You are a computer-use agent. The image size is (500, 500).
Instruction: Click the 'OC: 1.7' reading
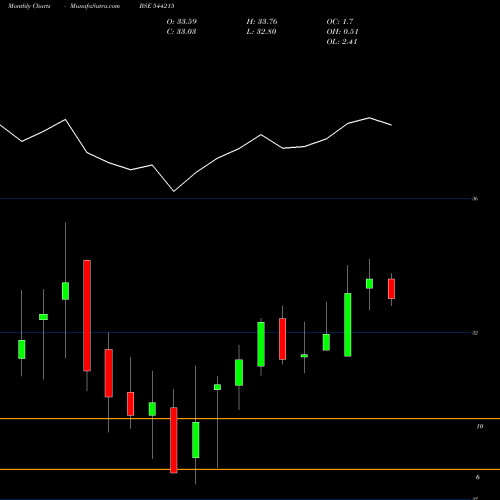(340, 22)
